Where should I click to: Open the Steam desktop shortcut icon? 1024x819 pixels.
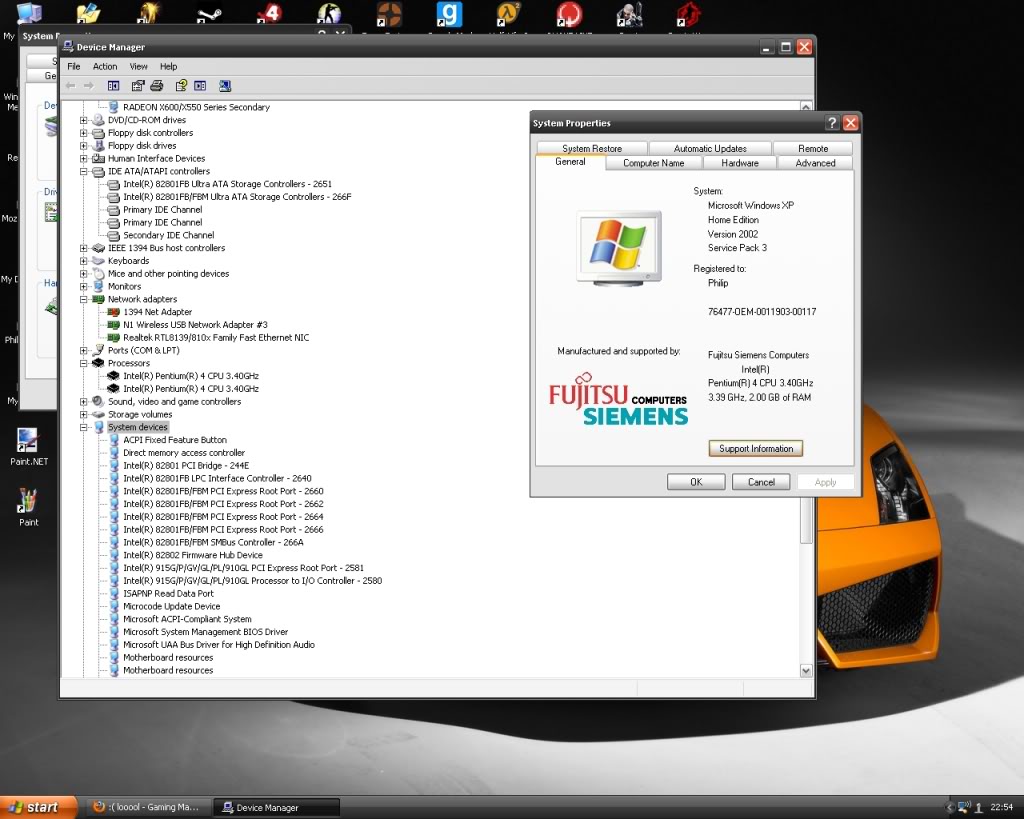click(208, 14)
